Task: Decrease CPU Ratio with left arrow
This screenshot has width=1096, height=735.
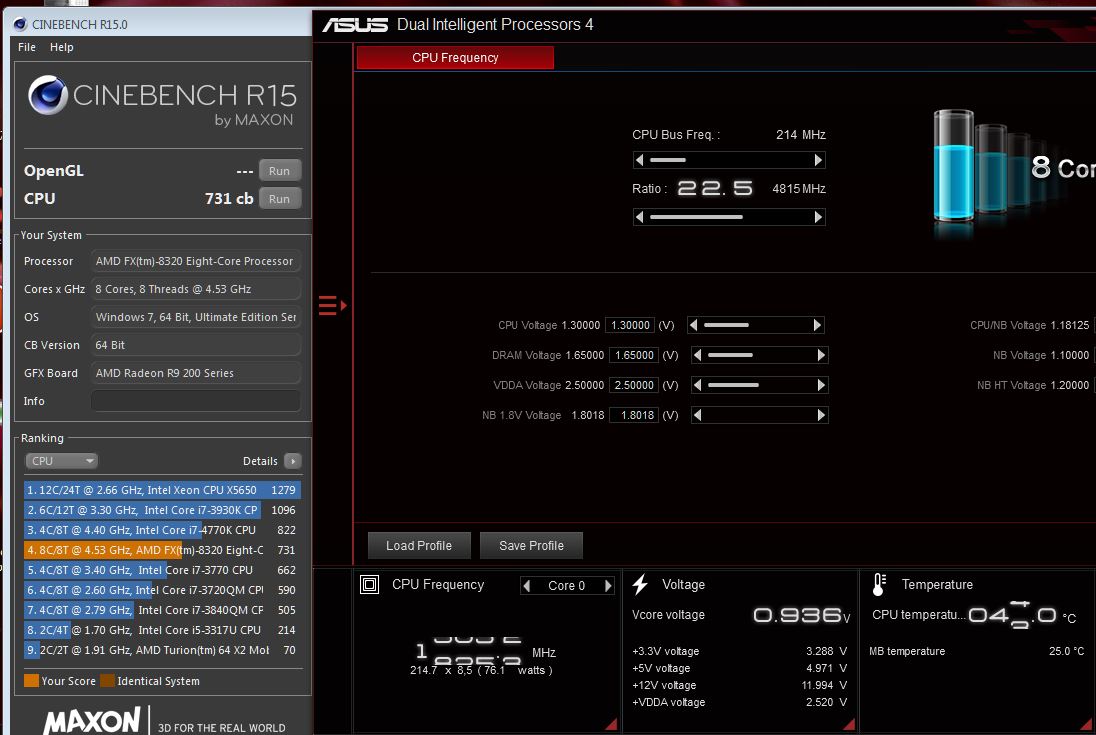Action: click(639, 217)
